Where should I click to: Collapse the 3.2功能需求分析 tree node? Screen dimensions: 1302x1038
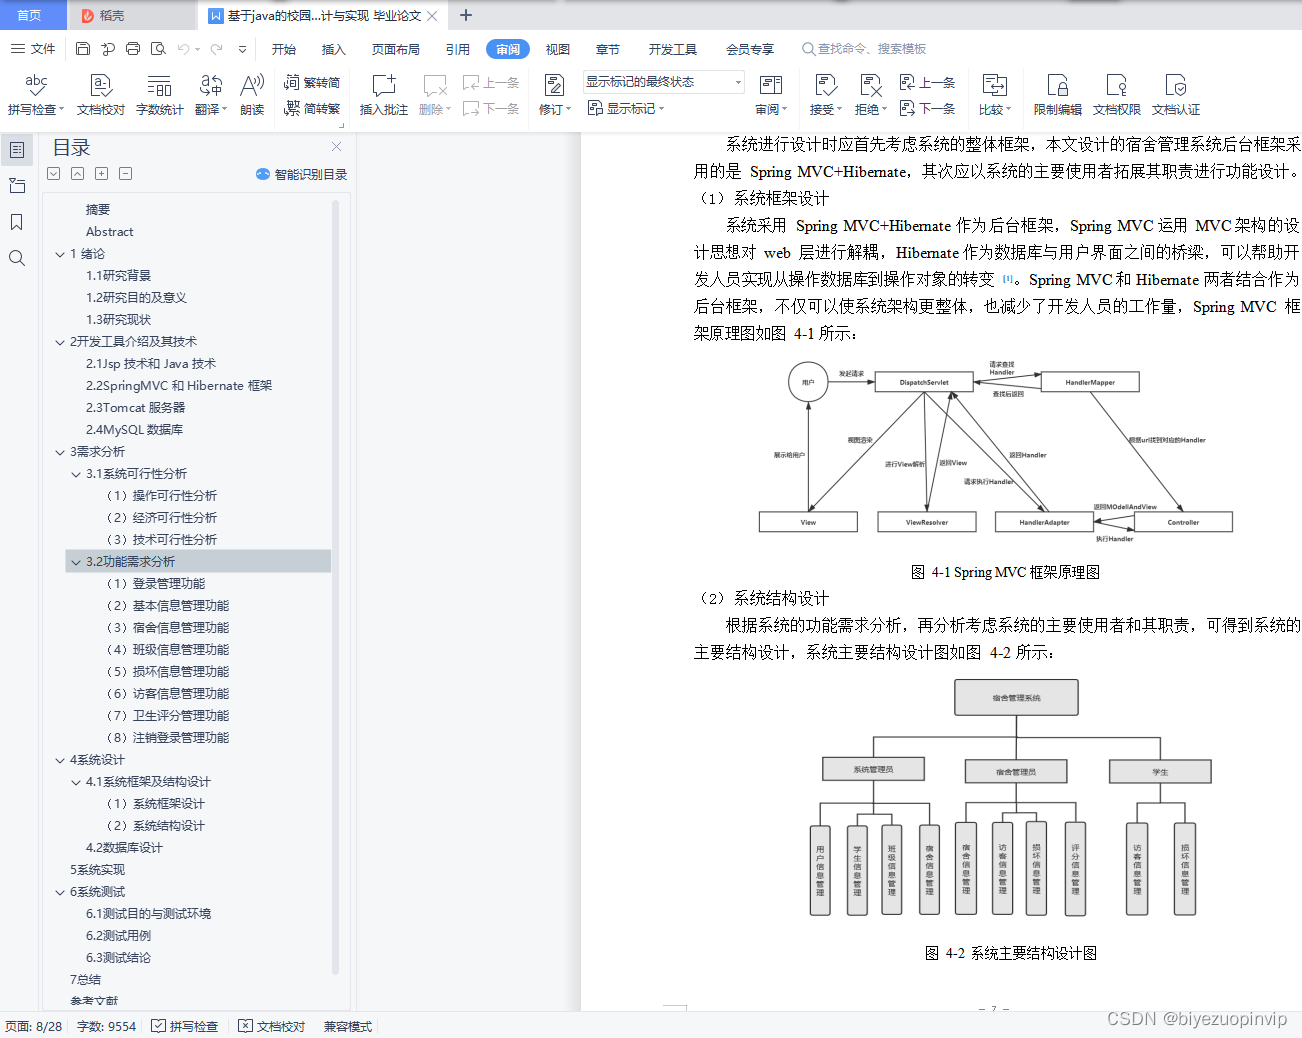click(75, 561)
